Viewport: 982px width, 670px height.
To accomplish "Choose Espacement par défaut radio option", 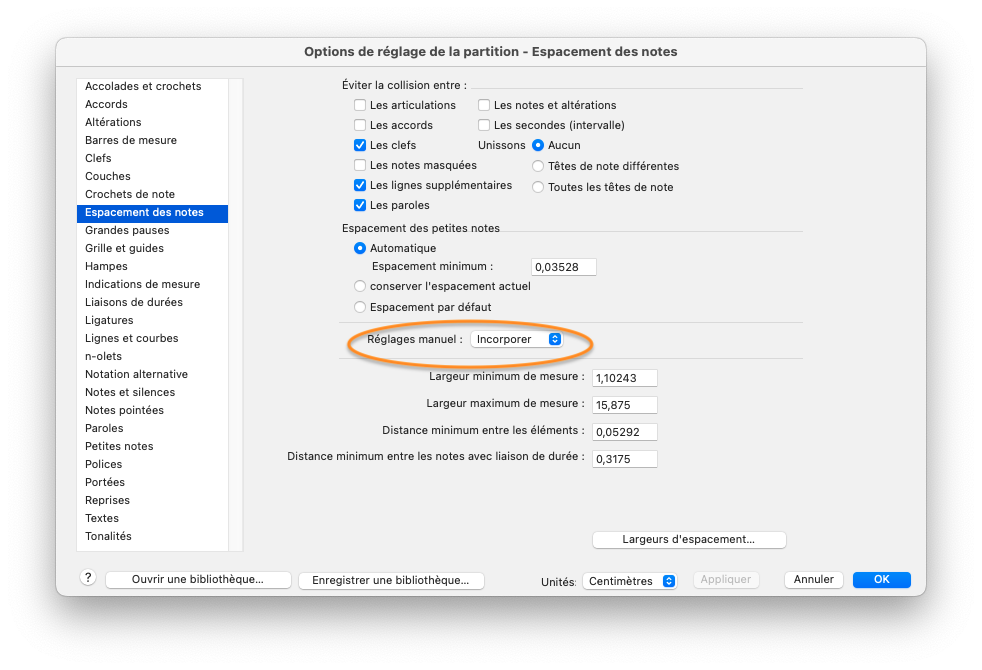I will click(360, 307).
